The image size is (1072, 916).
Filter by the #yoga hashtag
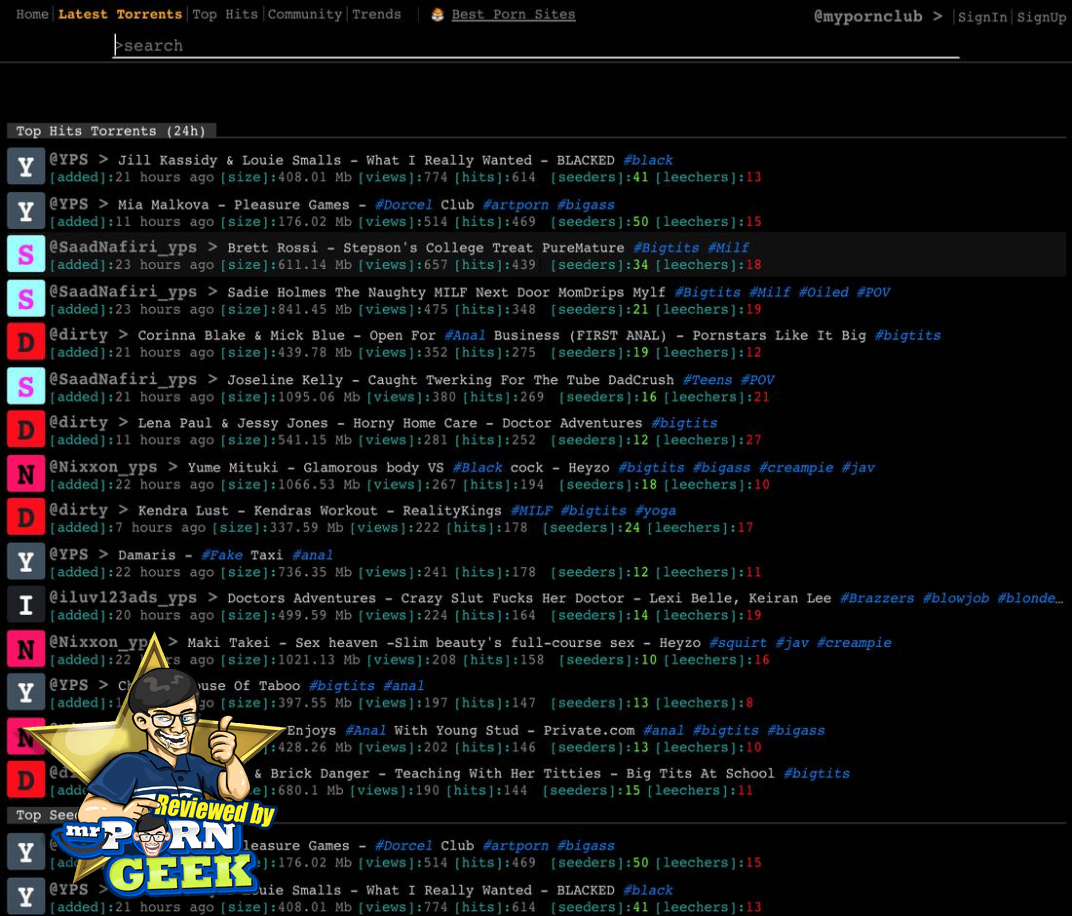pyautogui.click(x=655, y=510)
